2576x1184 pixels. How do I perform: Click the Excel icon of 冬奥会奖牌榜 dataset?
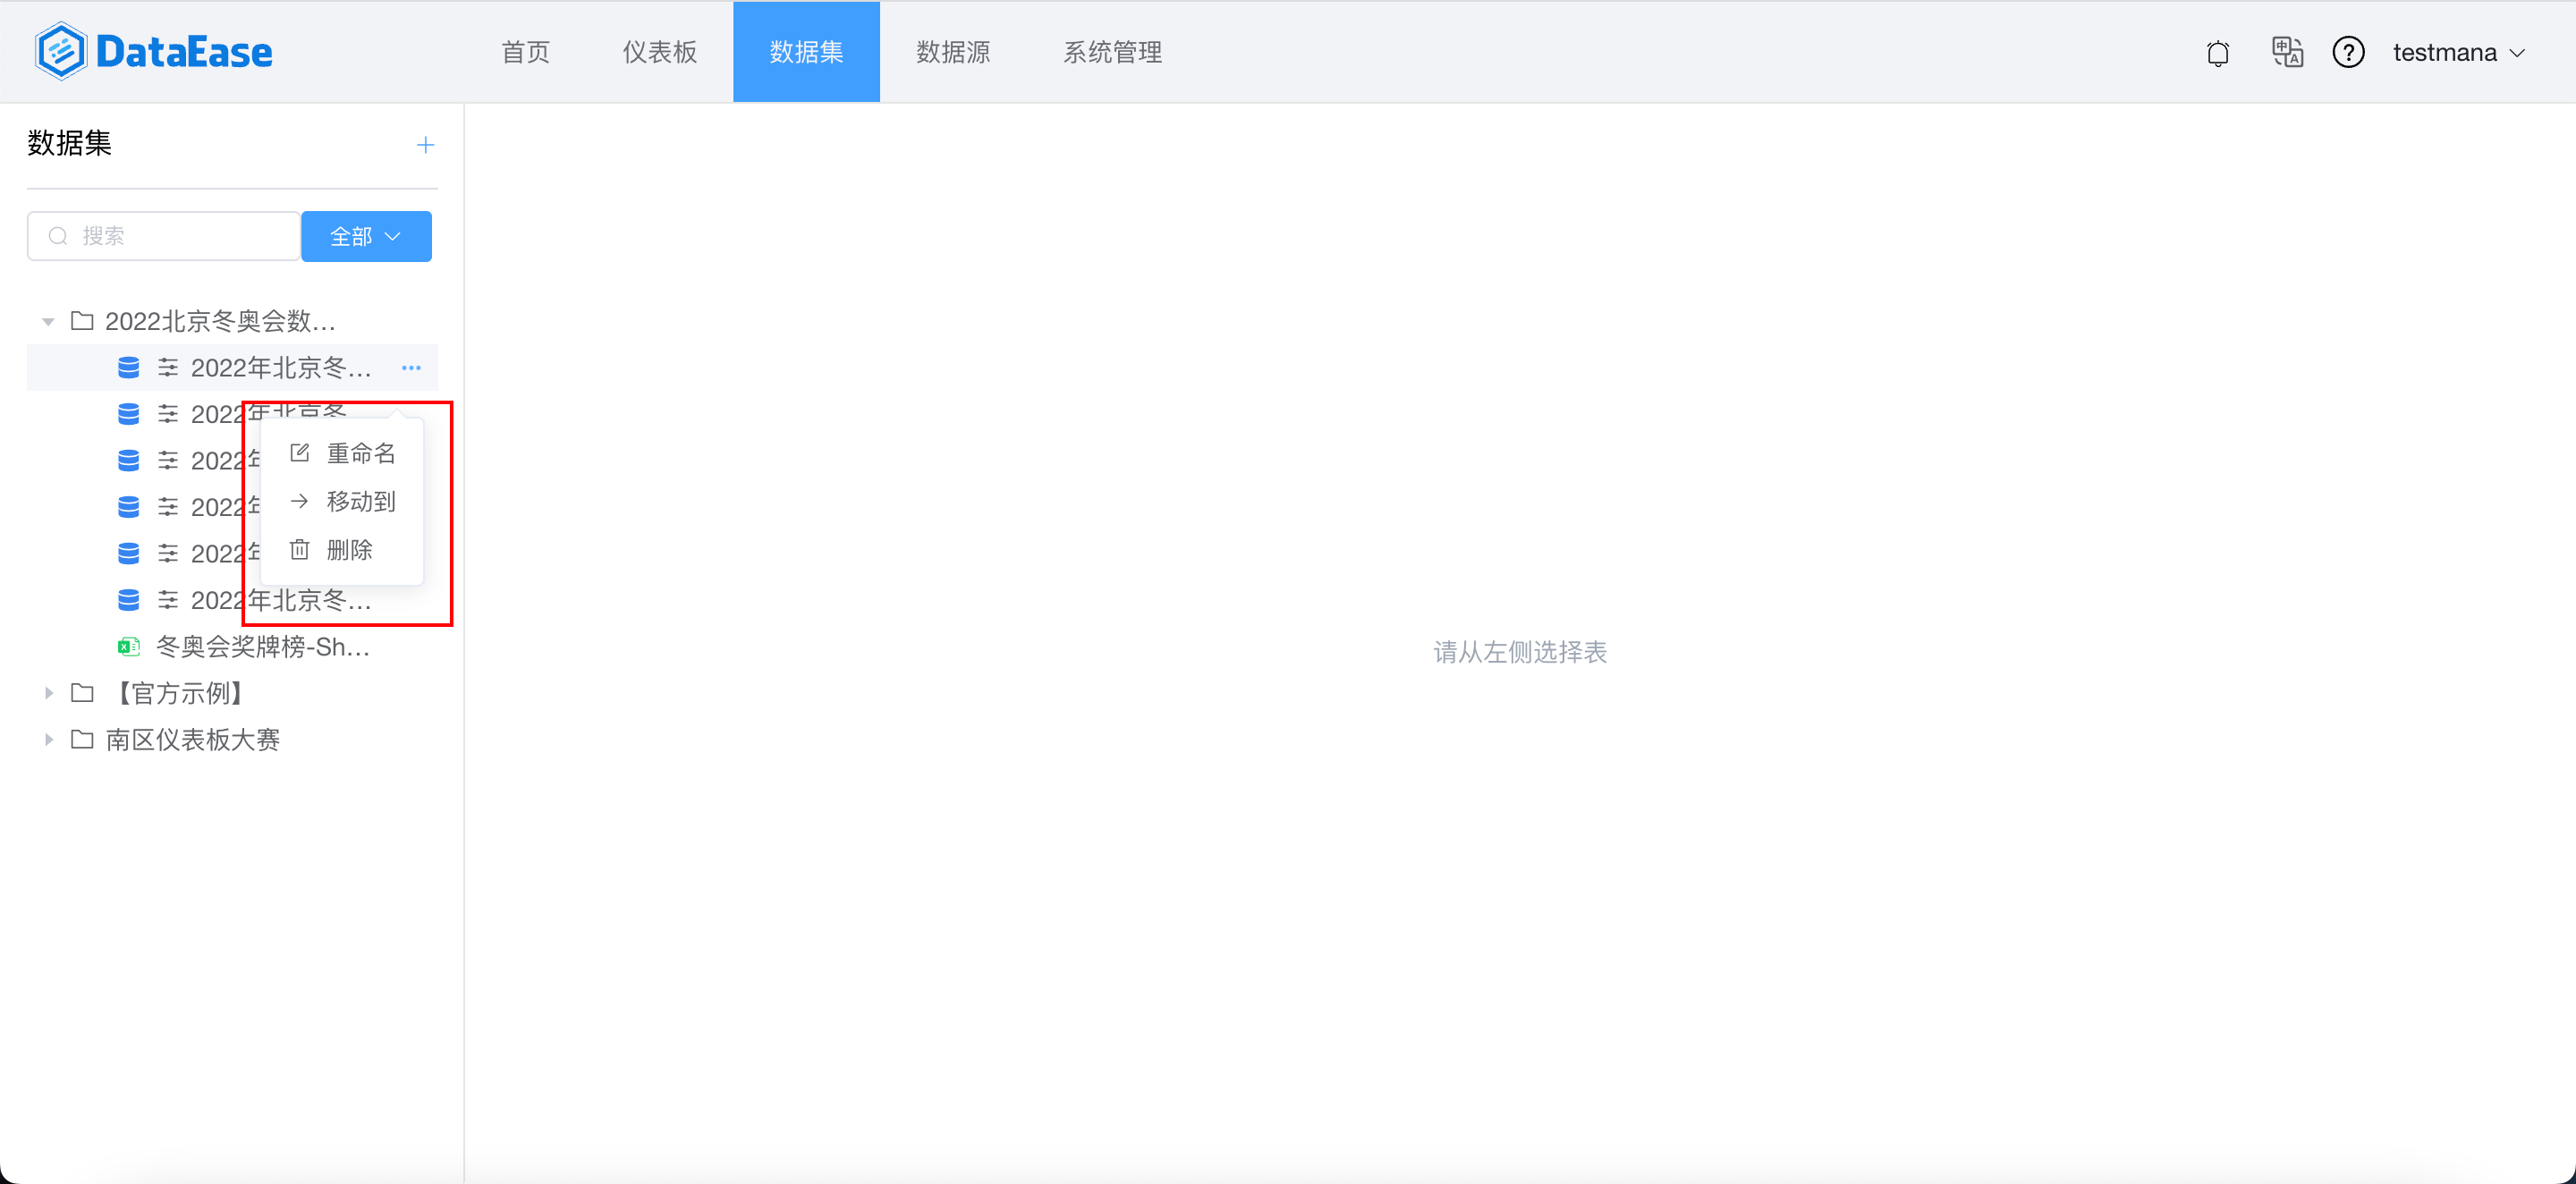[128, 647]
